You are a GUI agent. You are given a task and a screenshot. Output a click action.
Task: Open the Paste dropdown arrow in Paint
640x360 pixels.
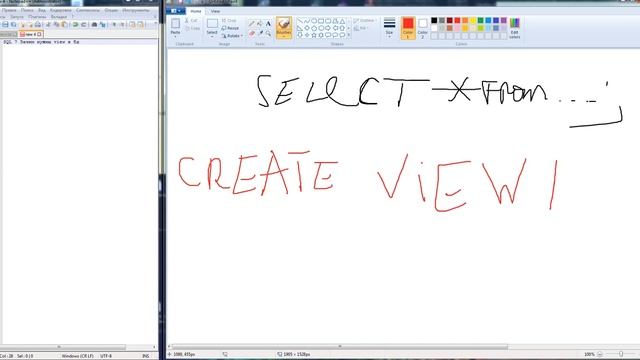click(175, 37)
